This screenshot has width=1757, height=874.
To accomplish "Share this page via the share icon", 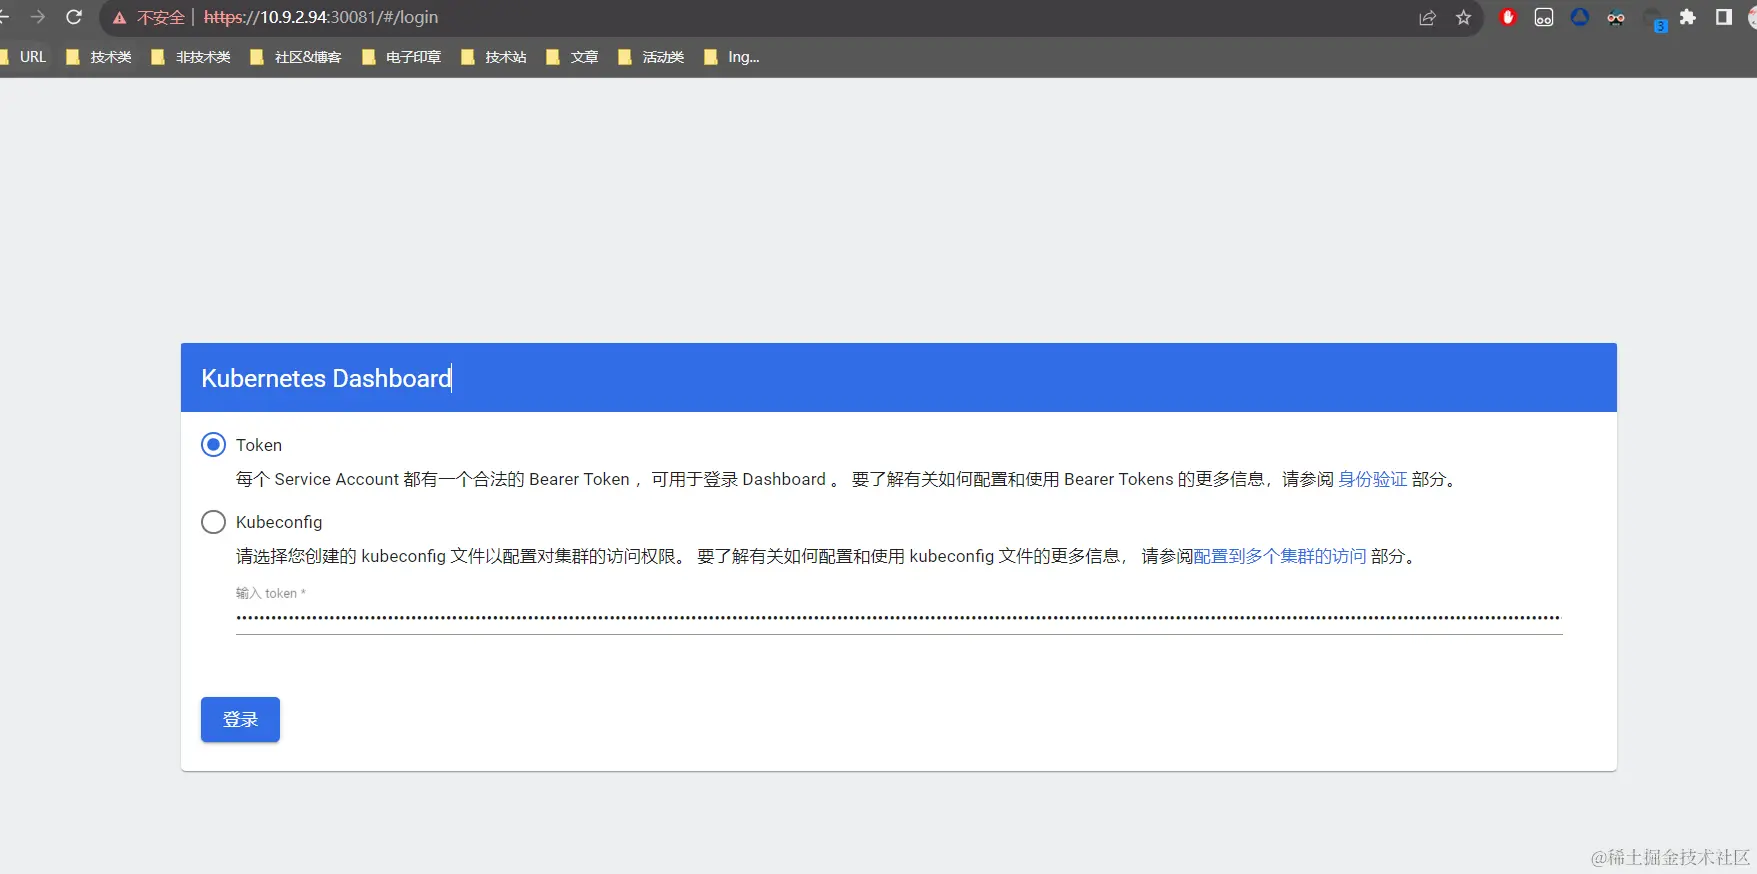I will pos(1427,18).
